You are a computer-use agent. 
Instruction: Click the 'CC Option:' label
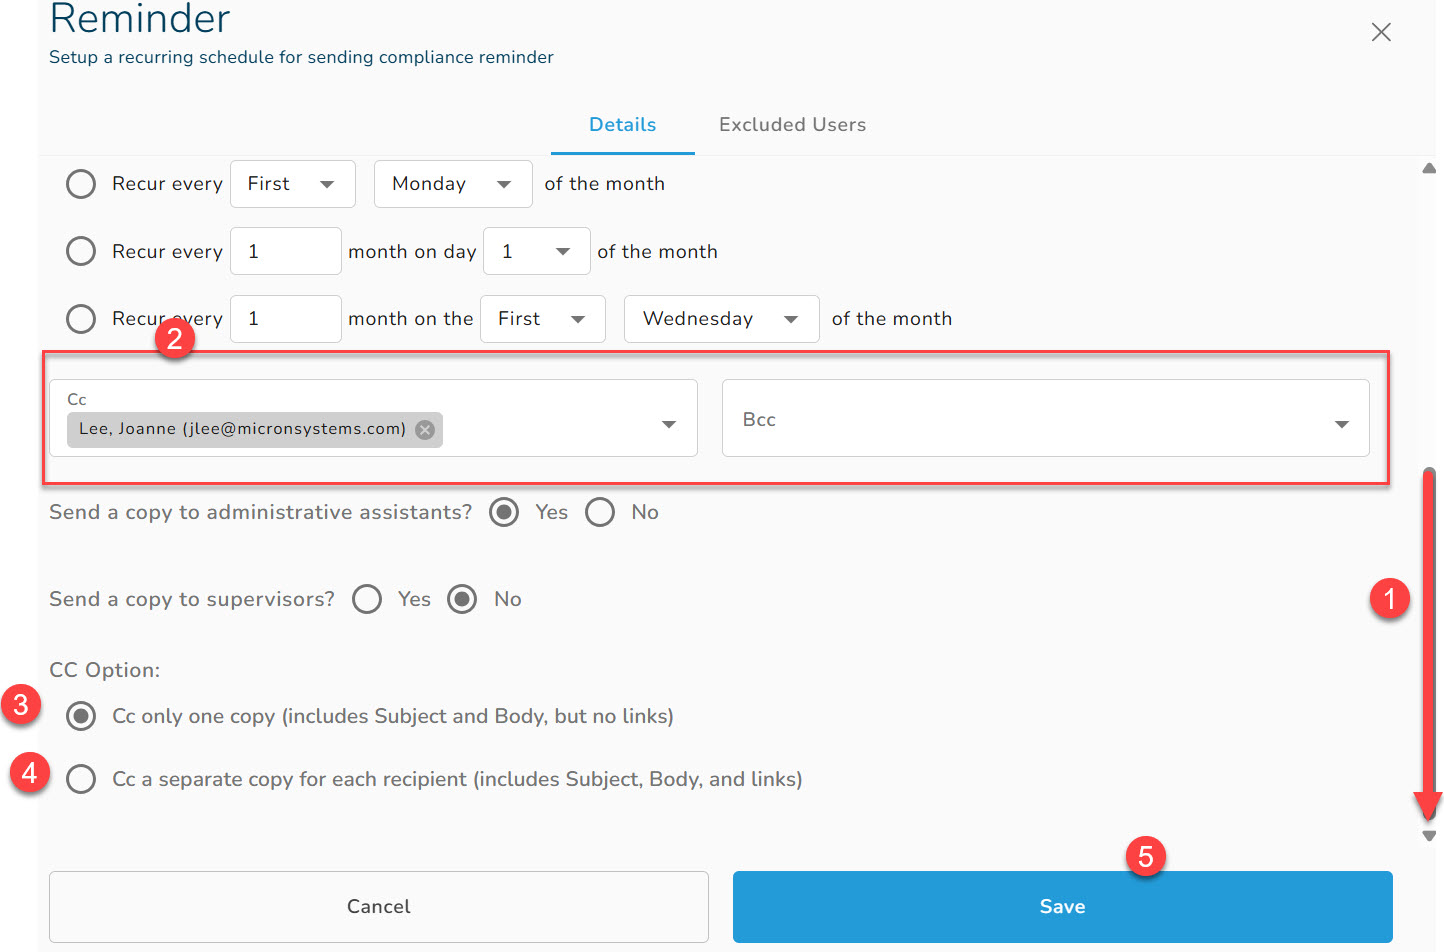point(105,670)
